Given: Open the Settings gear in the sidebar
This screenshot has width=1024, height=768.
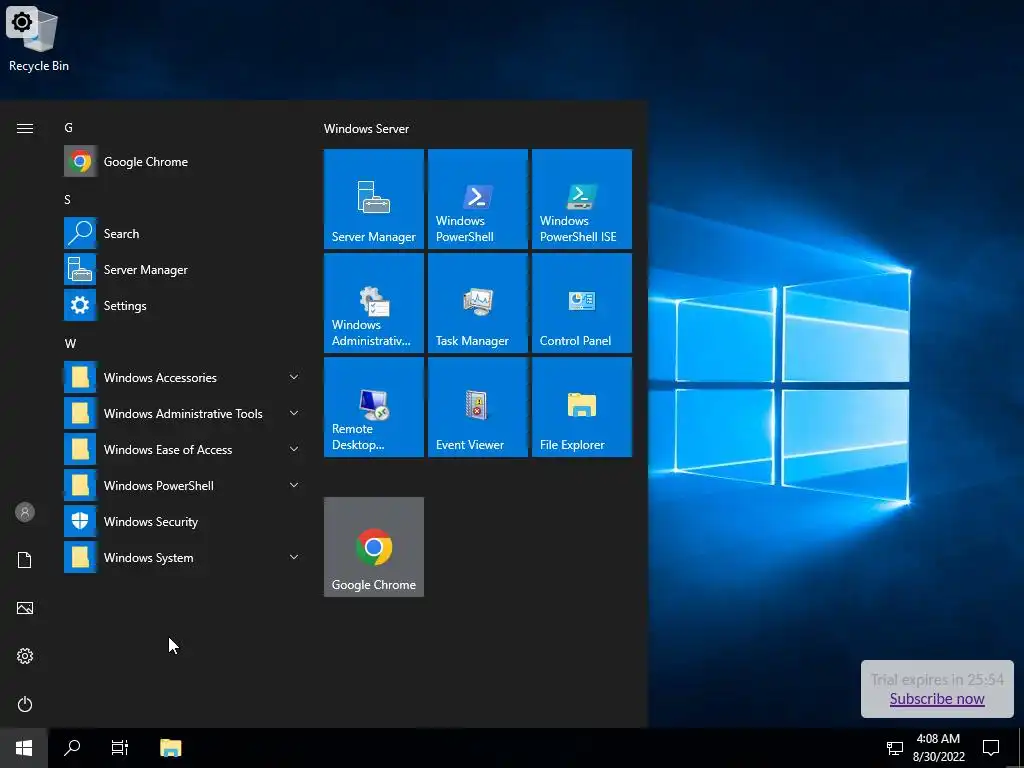Looking at the screenshot, I should pos(25,656).
